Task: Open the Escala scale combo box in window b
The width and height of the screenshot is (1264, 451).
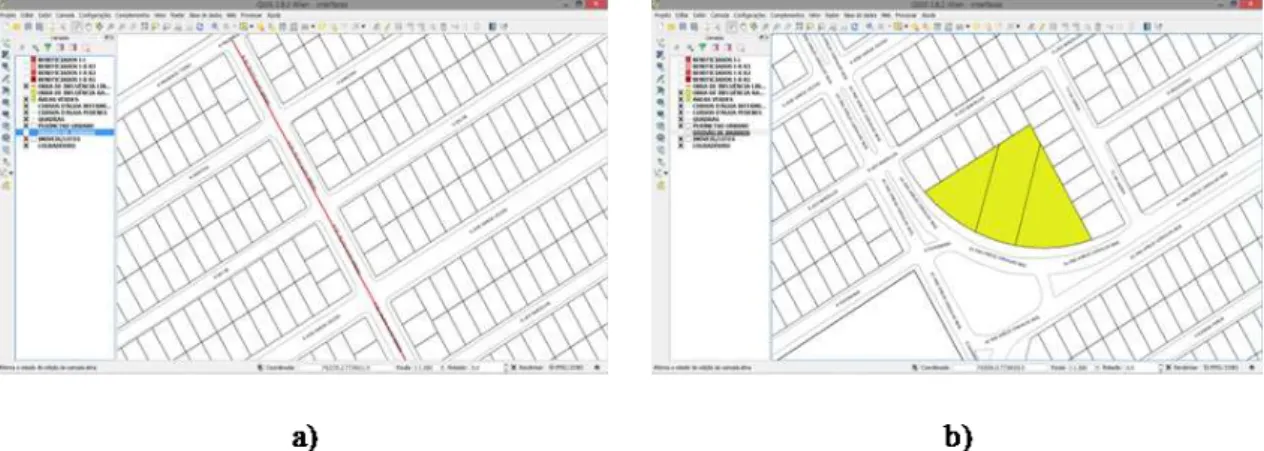Action: tap(1079, 368)
